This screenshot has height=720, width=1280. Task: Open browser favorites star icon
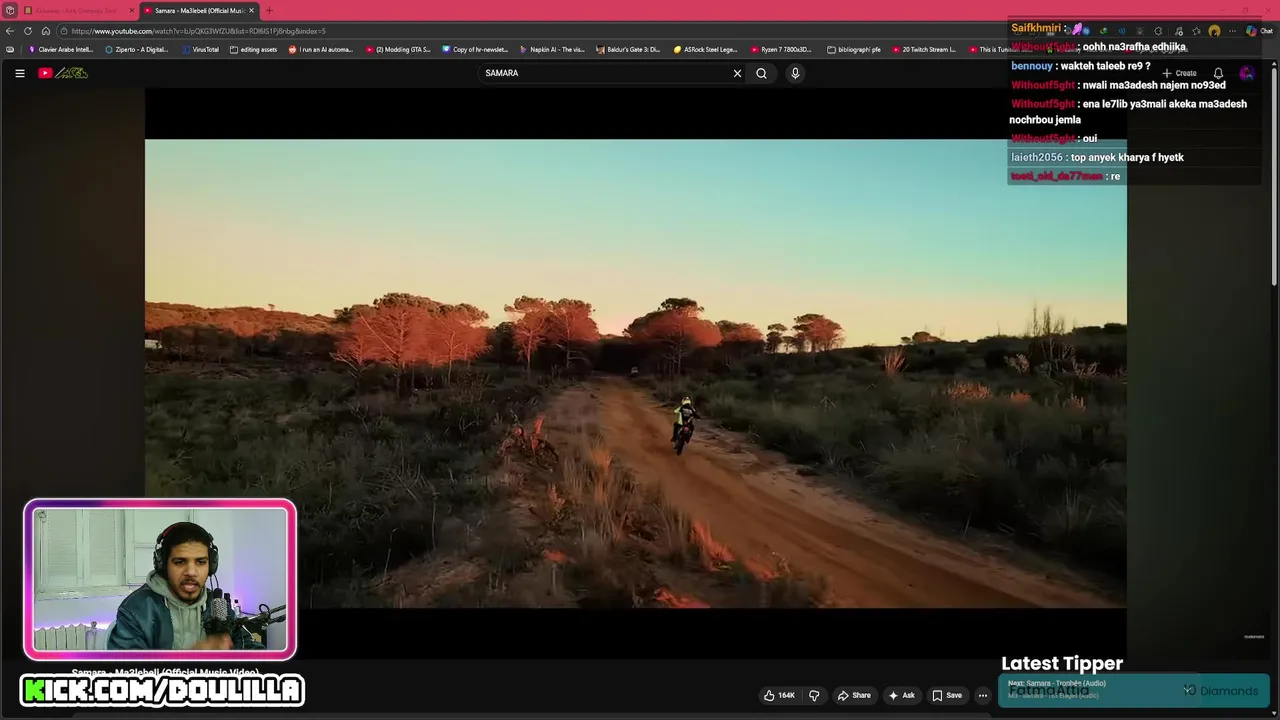point(1196,31)
